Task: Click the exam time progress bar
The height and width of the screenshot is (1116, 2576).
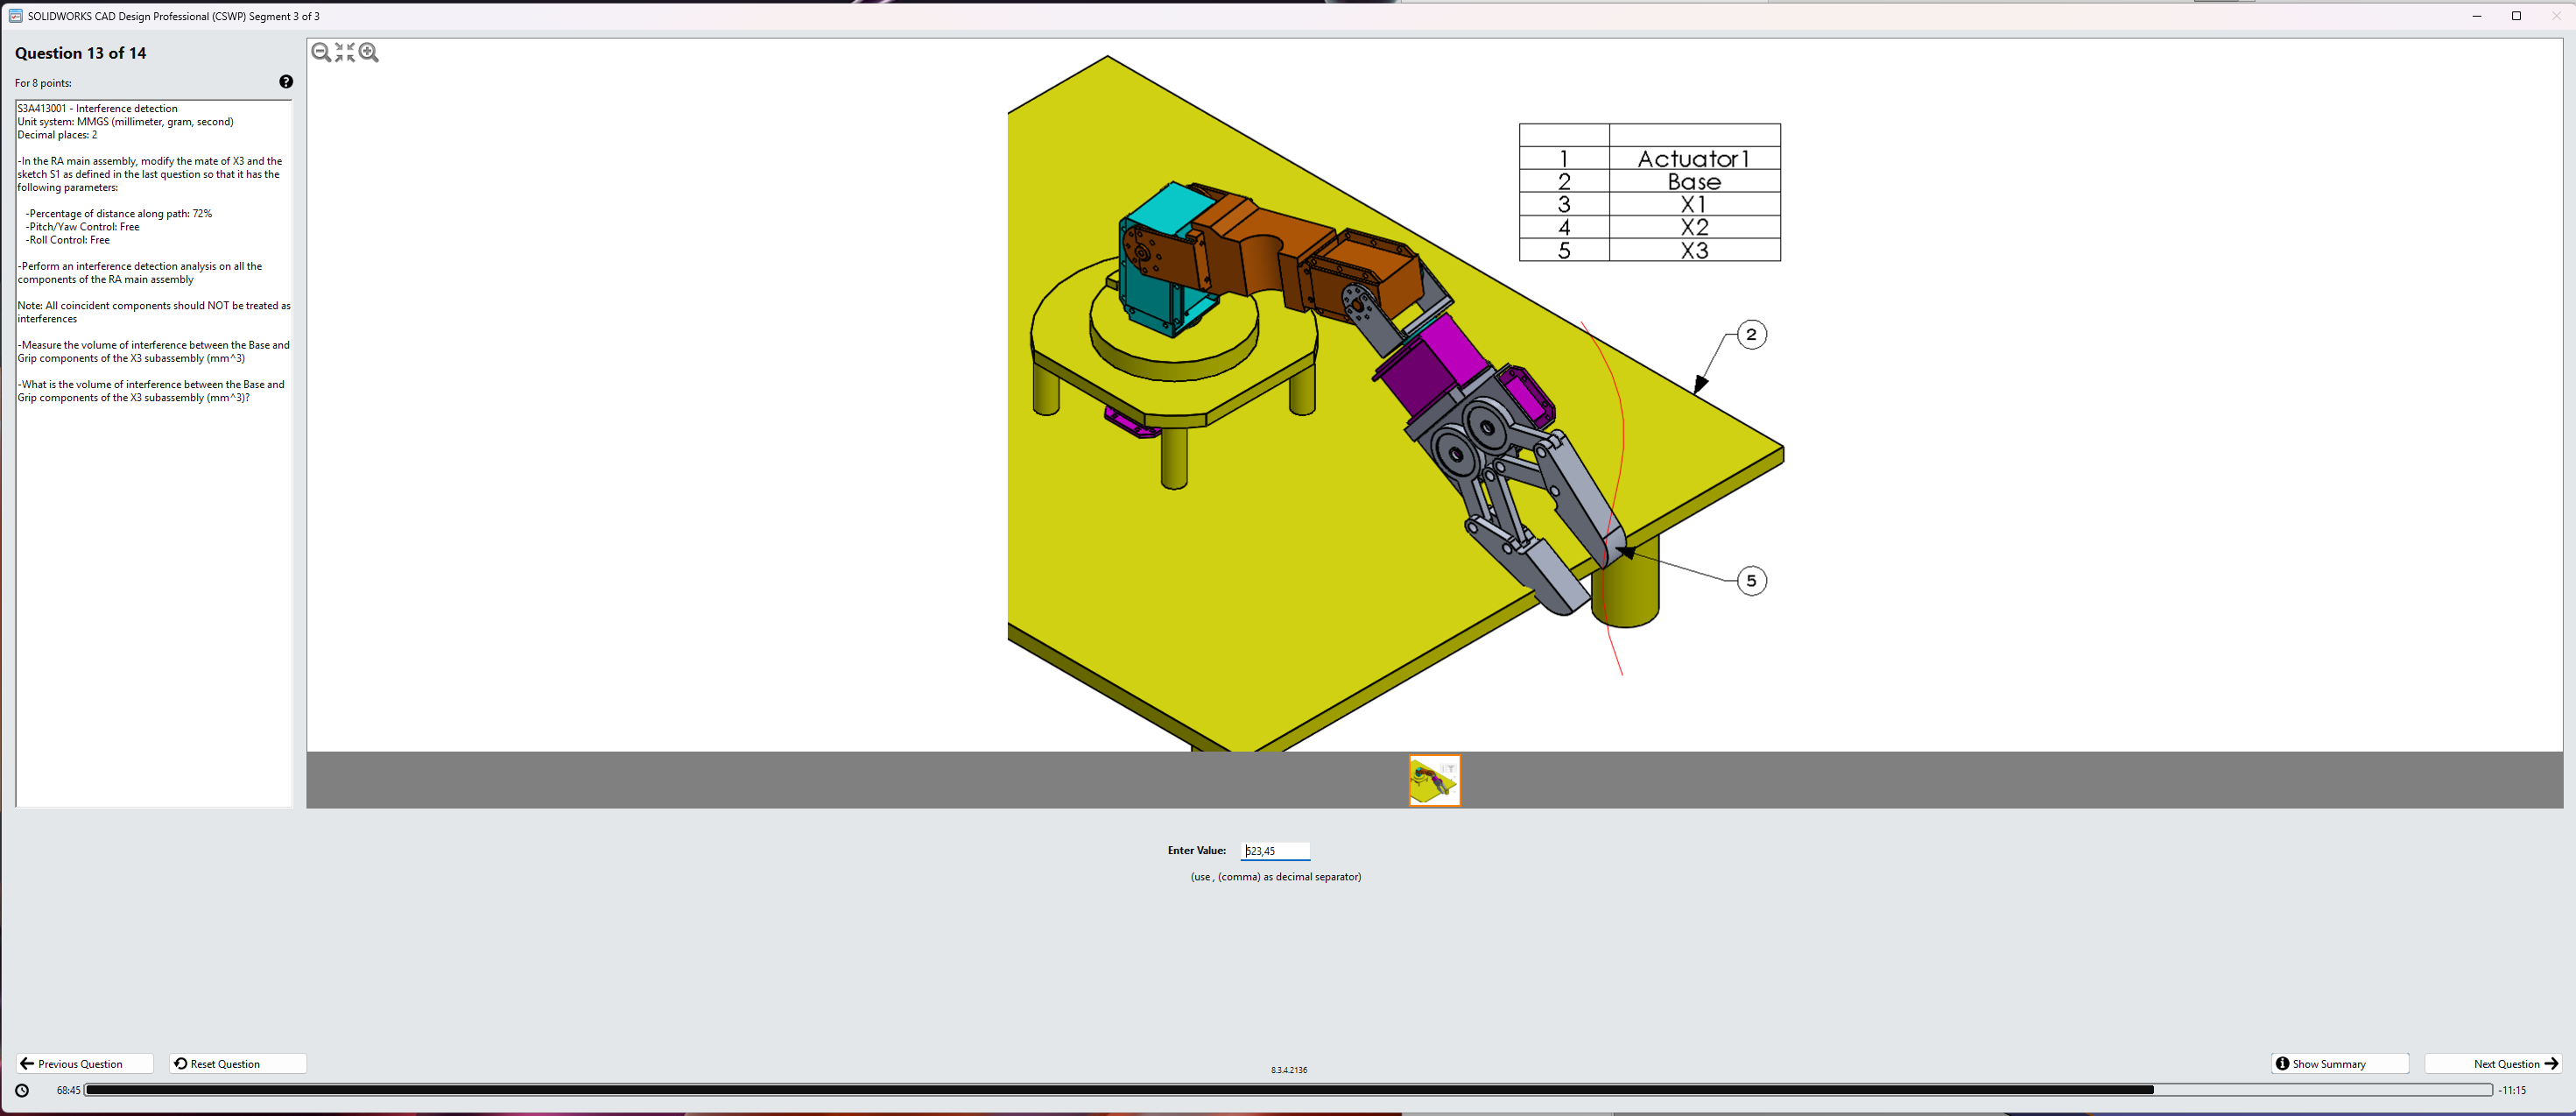Action: [x=1288, y=1090]
